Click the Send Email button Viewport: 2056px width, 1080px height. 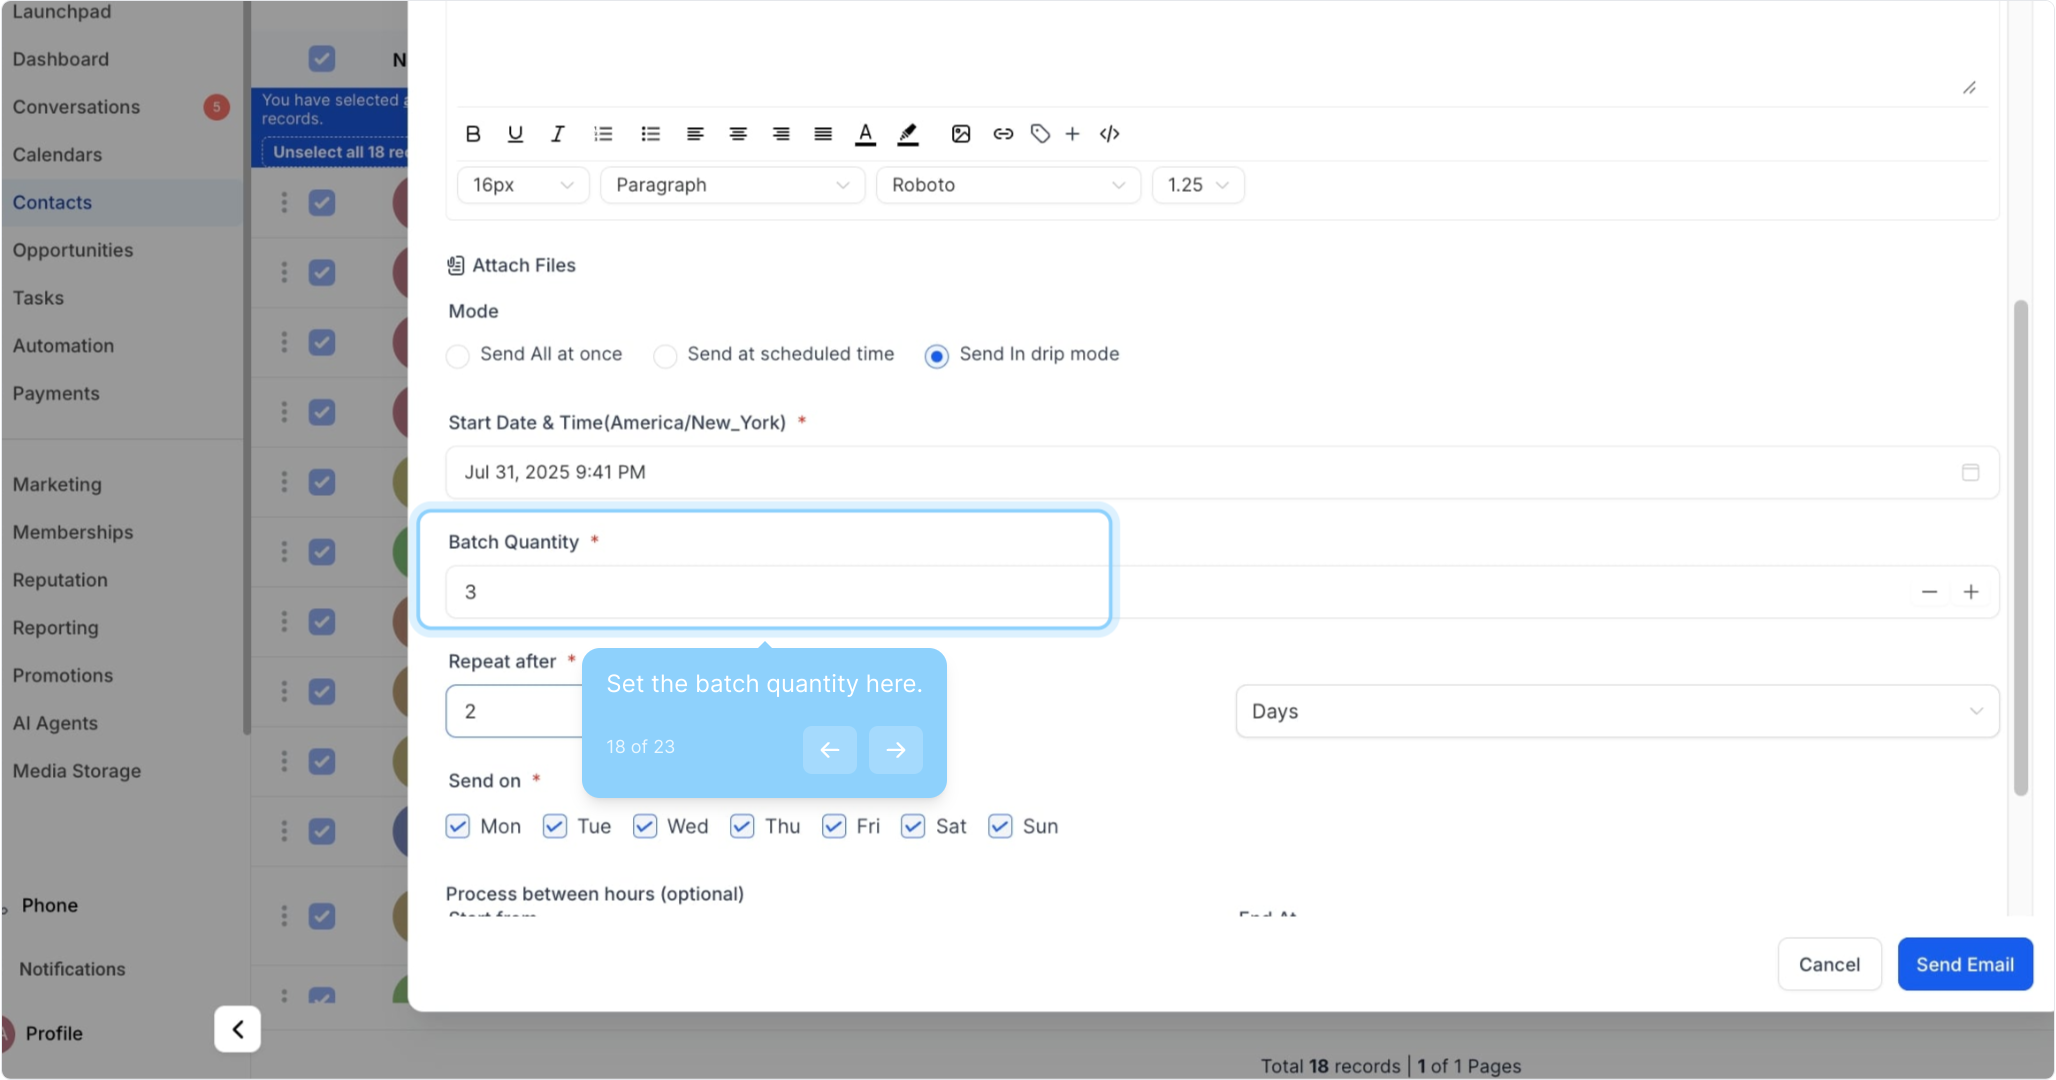pyautogui.click(x=1964, y=964)
